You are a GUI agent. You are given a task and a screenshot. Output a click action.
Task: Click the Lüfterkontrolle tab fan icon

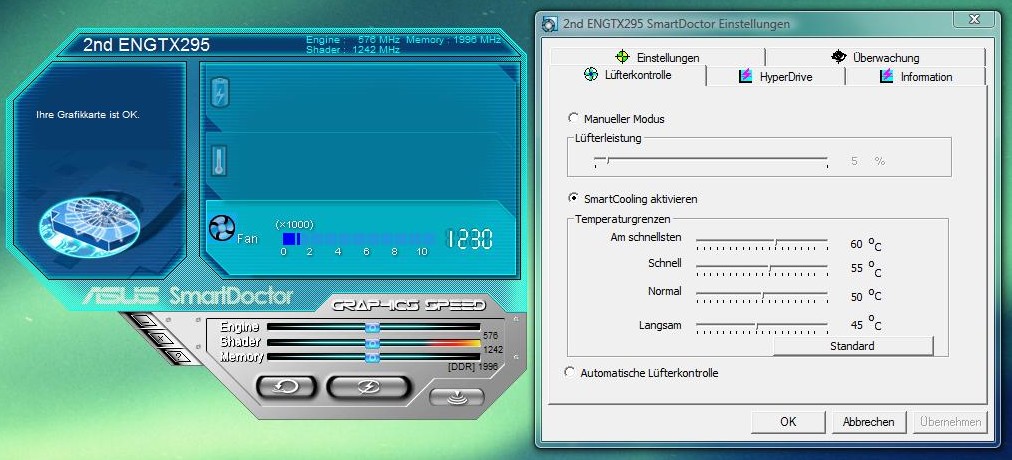click(591, 75)
